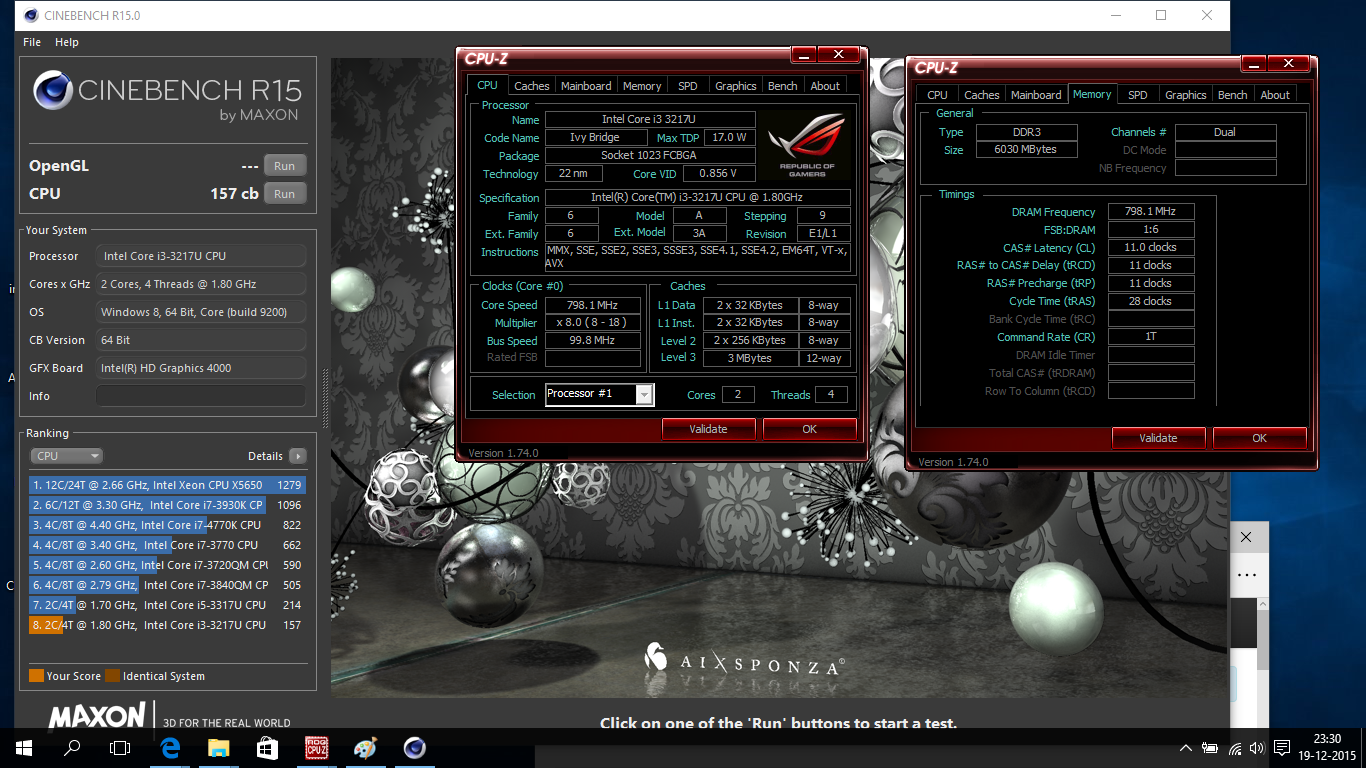Switch to Bench tab in left CPU-Z
1366x768 pixels.
click(x=783, y=86)
